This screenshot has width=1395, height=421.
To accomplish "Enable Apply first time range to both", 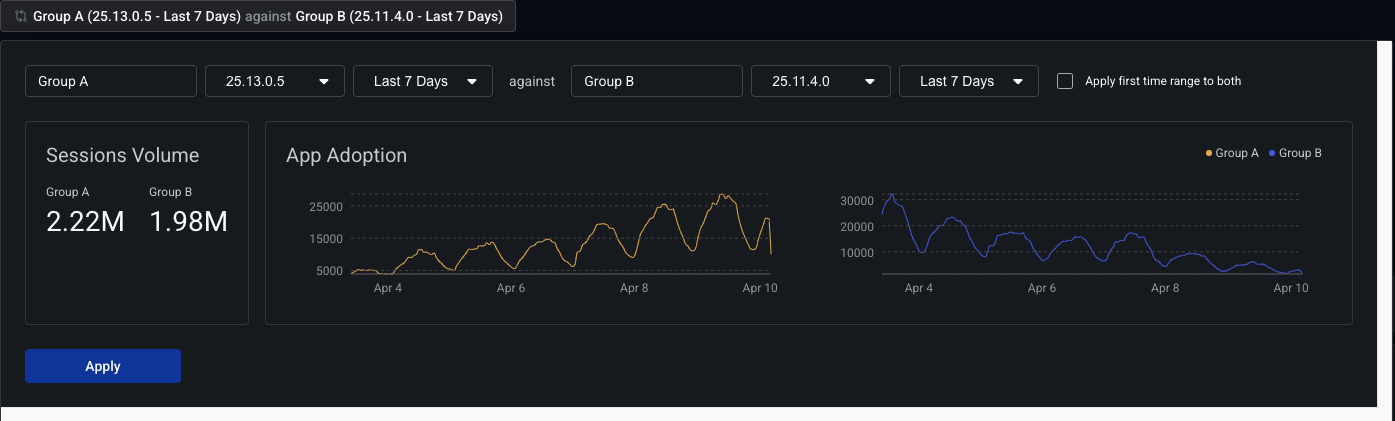I will tap(1065, 81).
